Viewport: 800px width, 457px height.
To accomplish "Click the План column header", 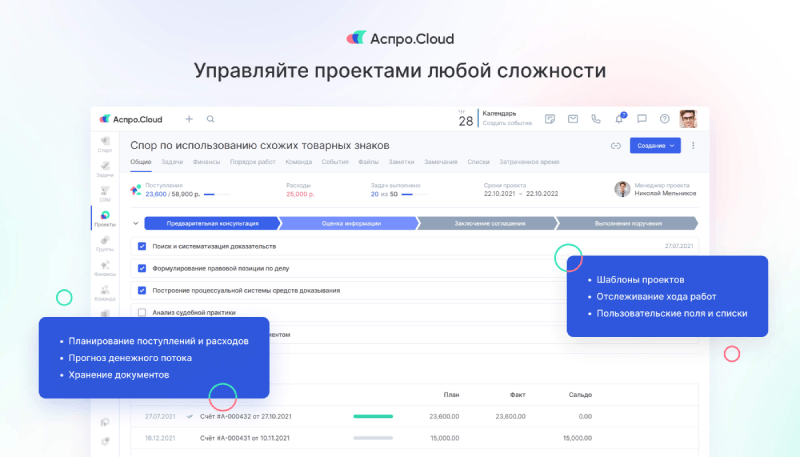I will tap(451, 395).
